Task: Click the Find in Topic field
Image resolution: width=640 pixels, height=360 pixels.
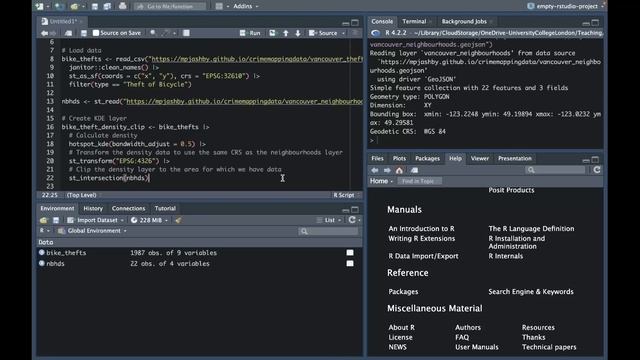Action: coord(419,181)
